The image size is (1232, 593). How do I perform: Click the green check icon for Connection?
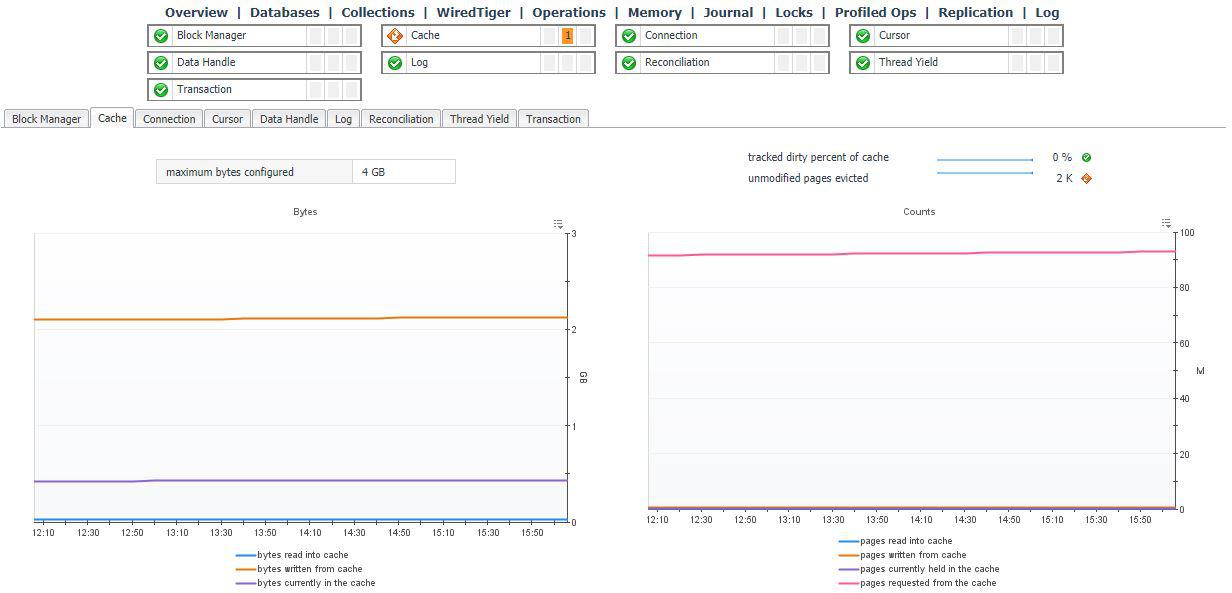(629, 36)
